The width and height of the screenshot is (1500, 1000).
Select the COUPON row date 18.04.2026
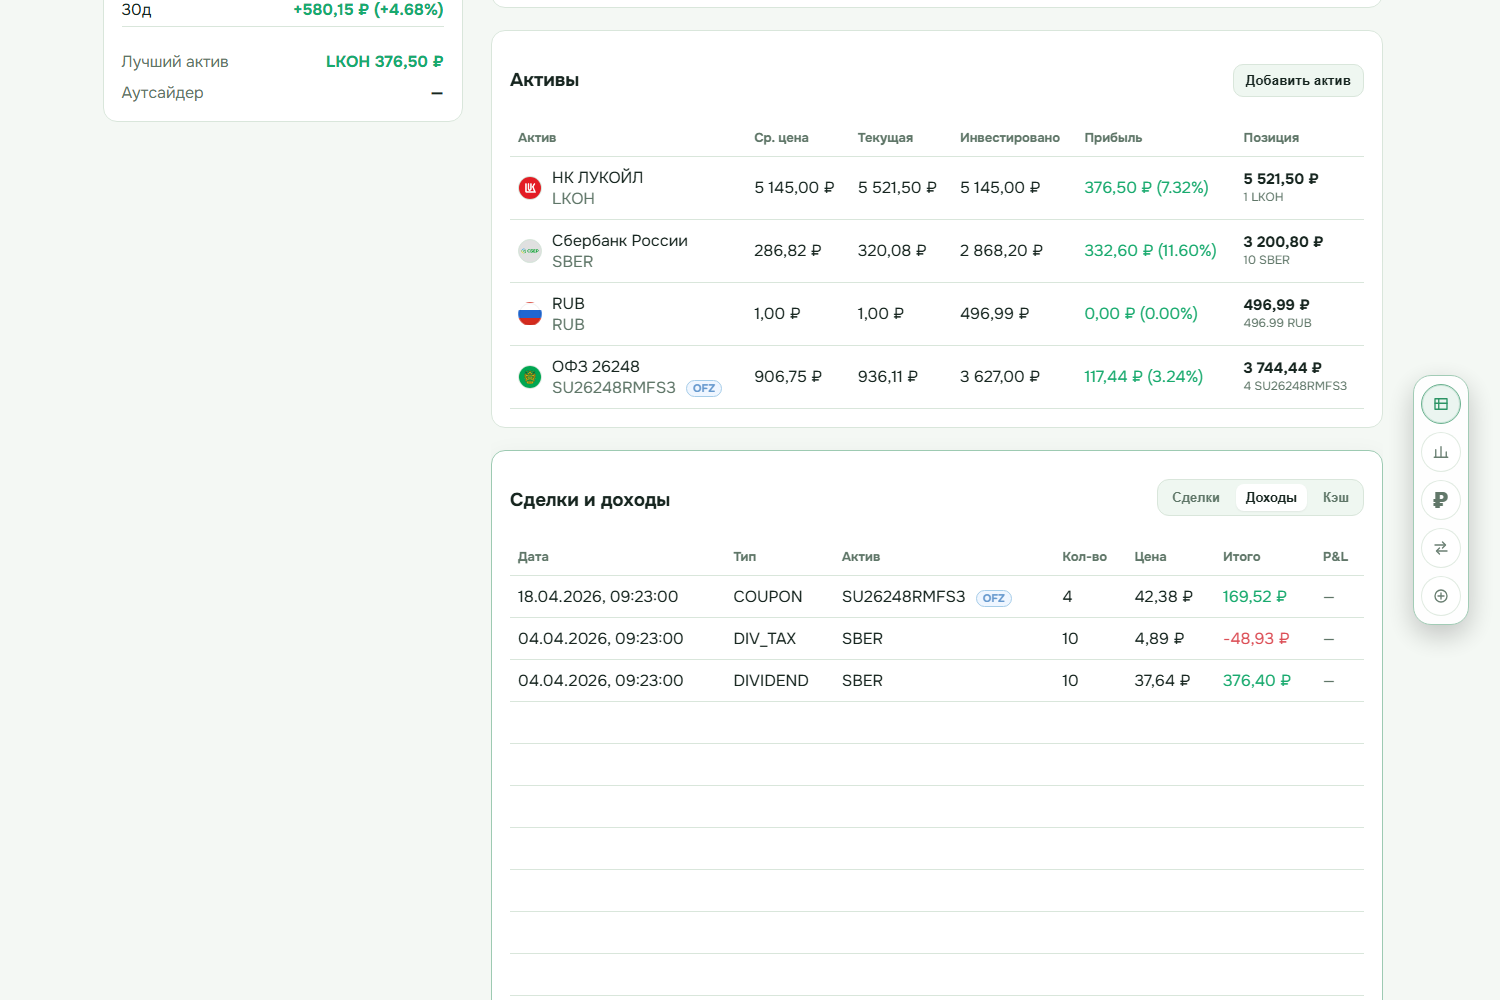click(598, 596)
